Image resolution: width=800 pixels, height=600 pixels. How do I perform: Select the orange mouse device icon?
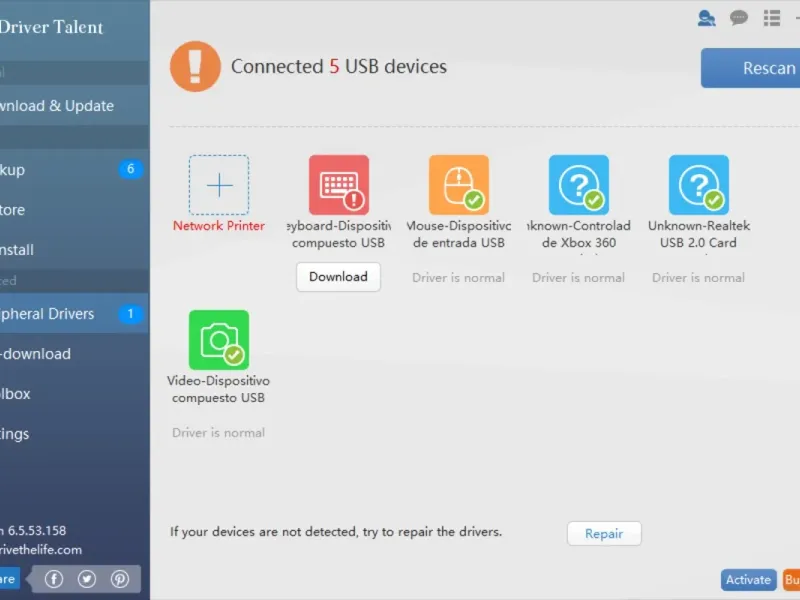pos(459,185)
